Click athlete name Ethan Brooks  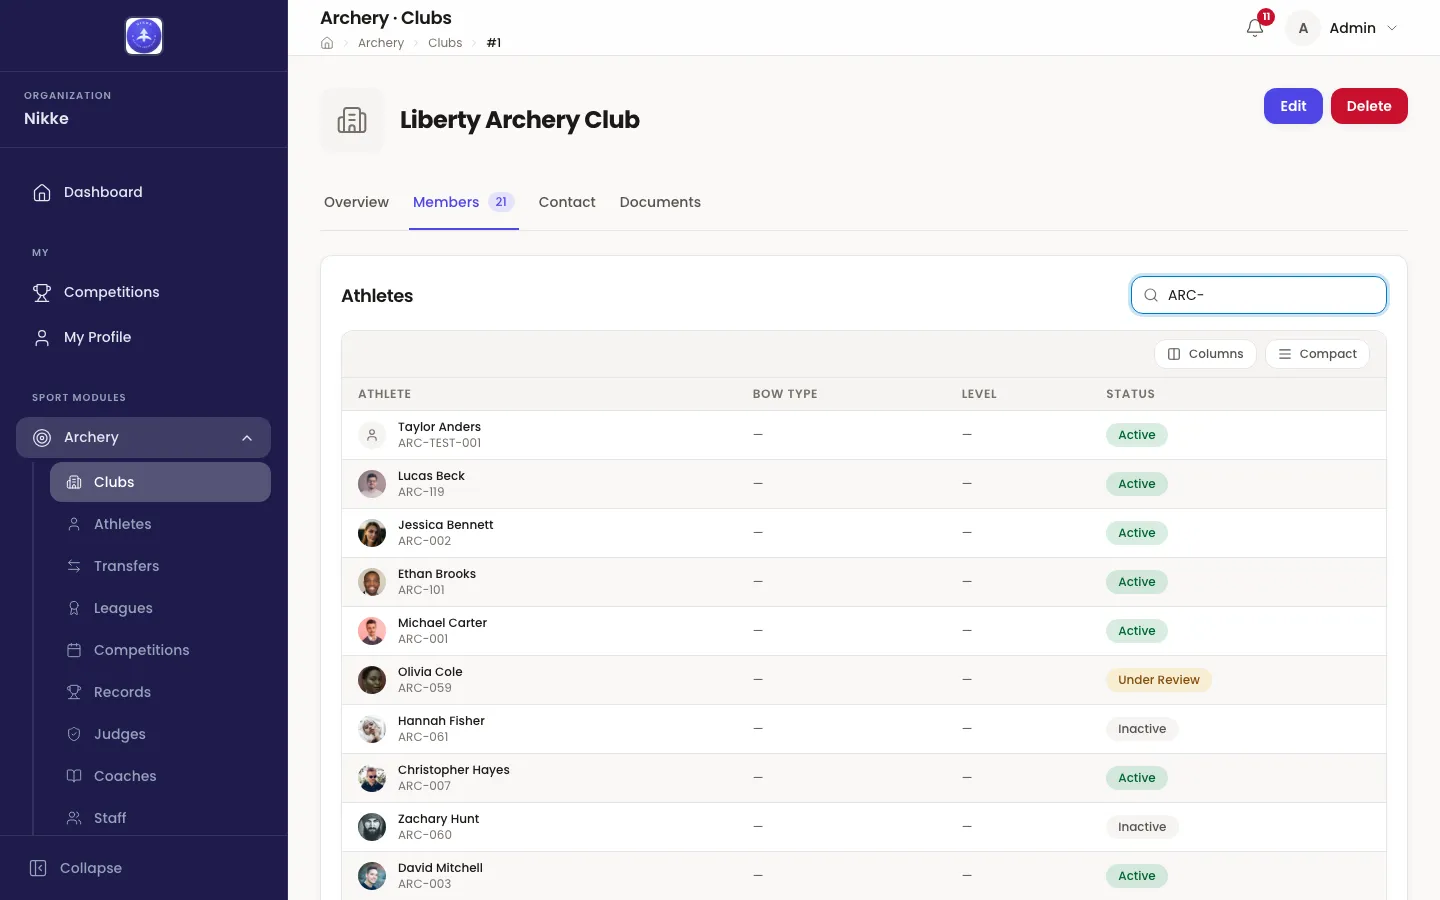point(437,574)
